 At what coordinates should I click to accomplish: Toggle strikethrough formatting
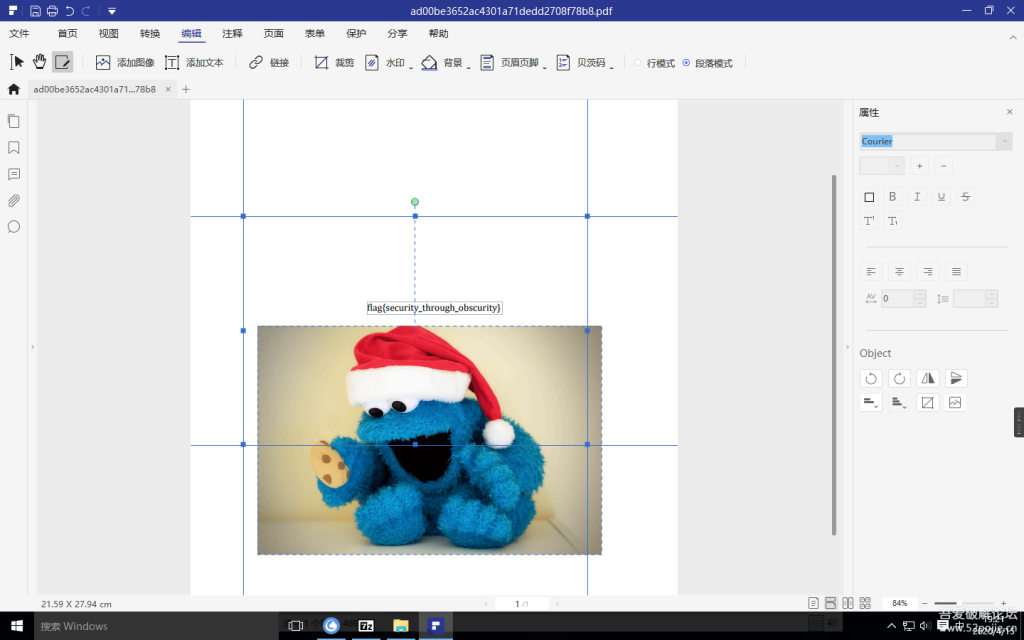click(965, 197)
